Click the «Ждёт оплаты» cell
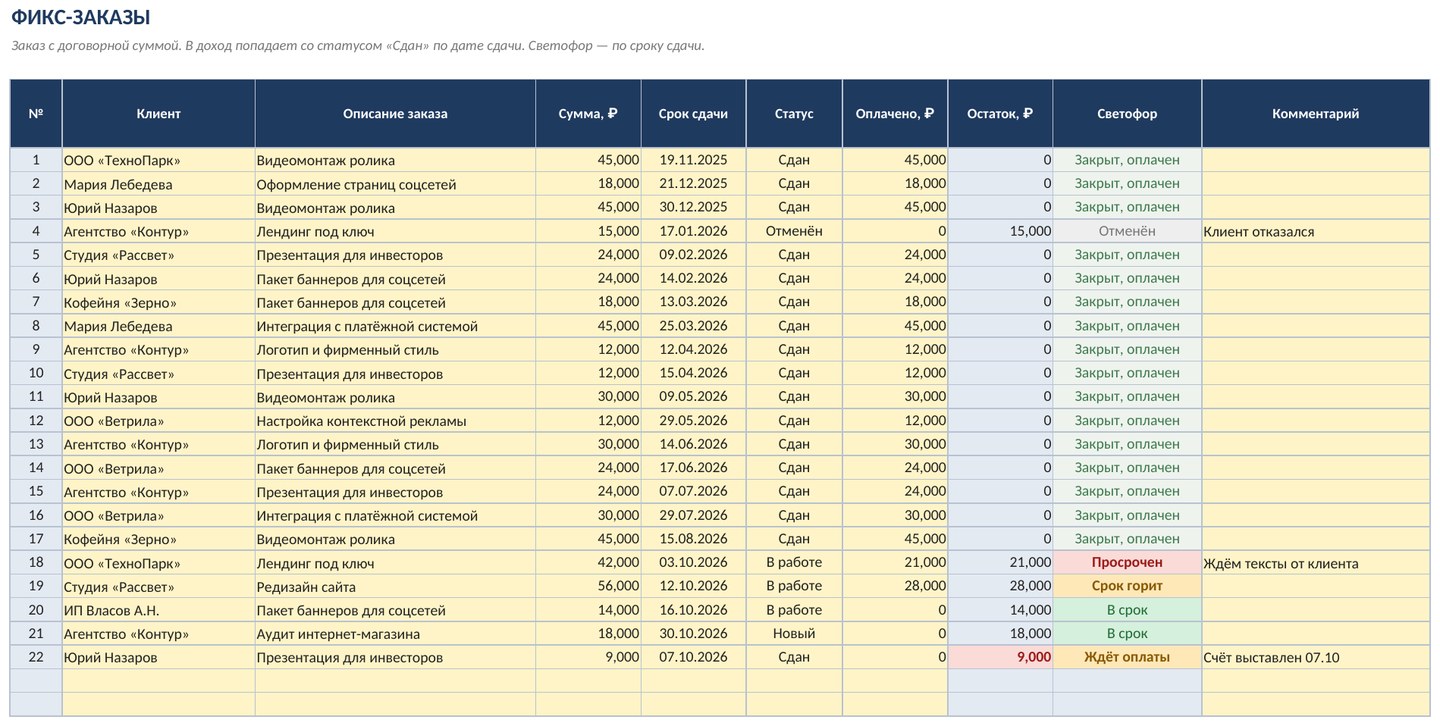The image size is (1440, 726). click(x=1127, y=657)
